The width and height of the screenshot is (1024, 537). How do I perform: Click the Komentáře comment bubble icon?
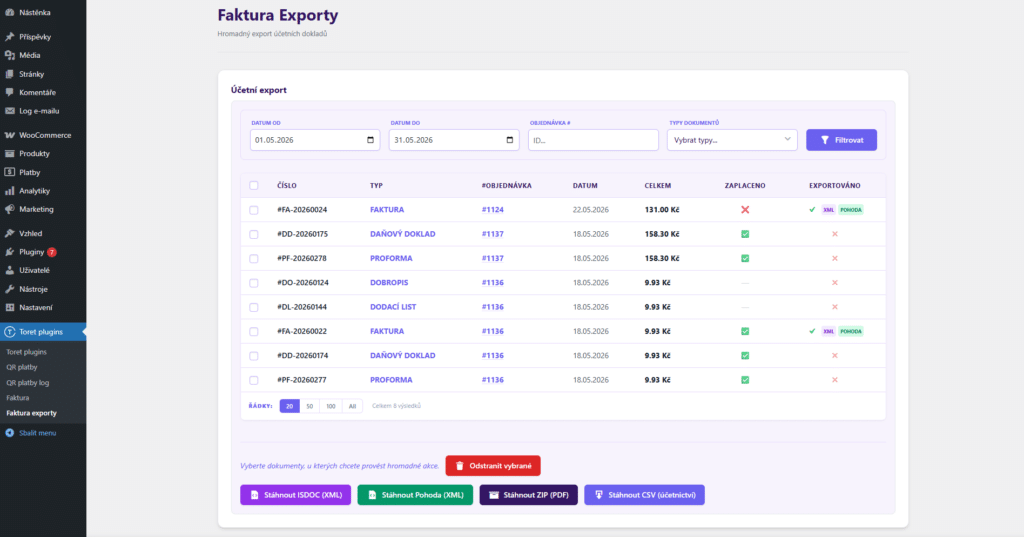click(10, 92)
